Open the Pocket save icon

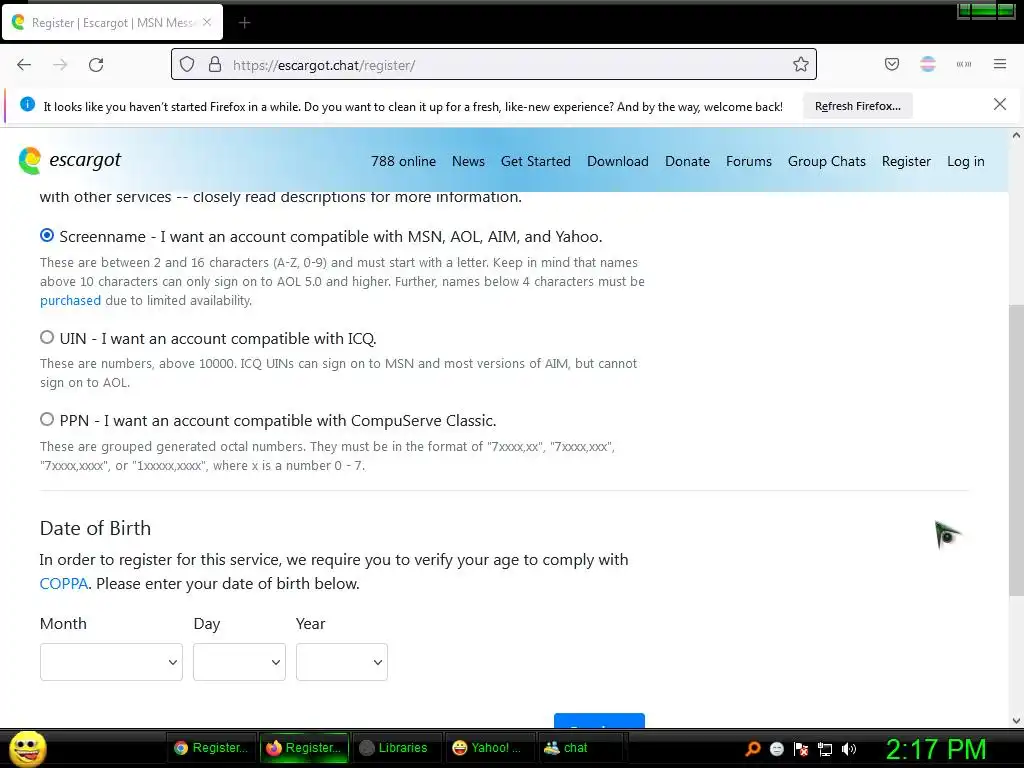(x=892, y=64)
